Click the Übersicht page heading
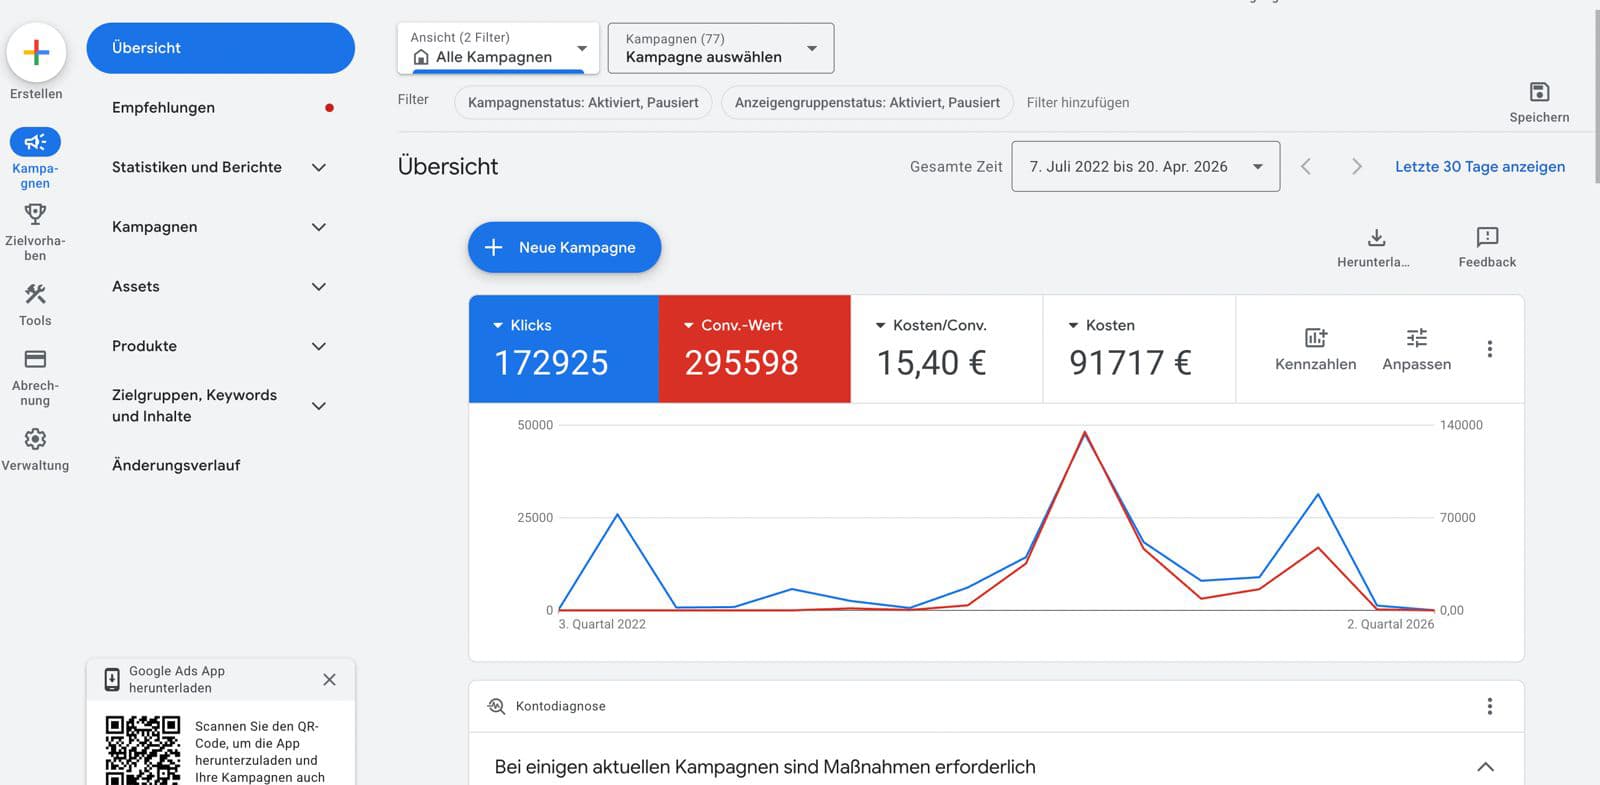This screenshot has height=785, width=1600. (x=448, y=166)
